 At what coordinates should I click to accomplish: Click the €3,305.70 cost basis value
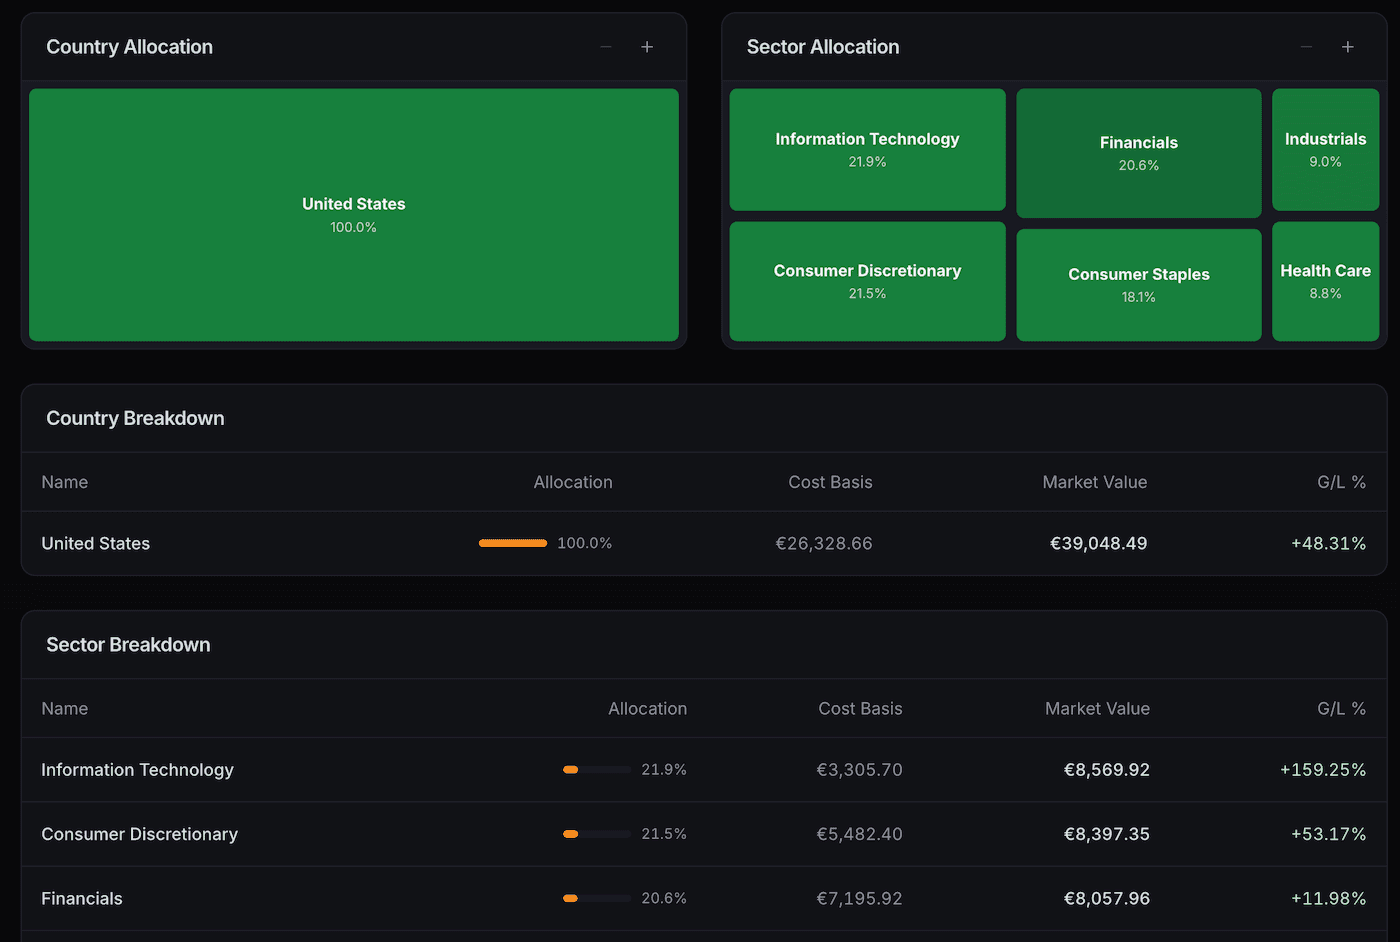(859, 770)
